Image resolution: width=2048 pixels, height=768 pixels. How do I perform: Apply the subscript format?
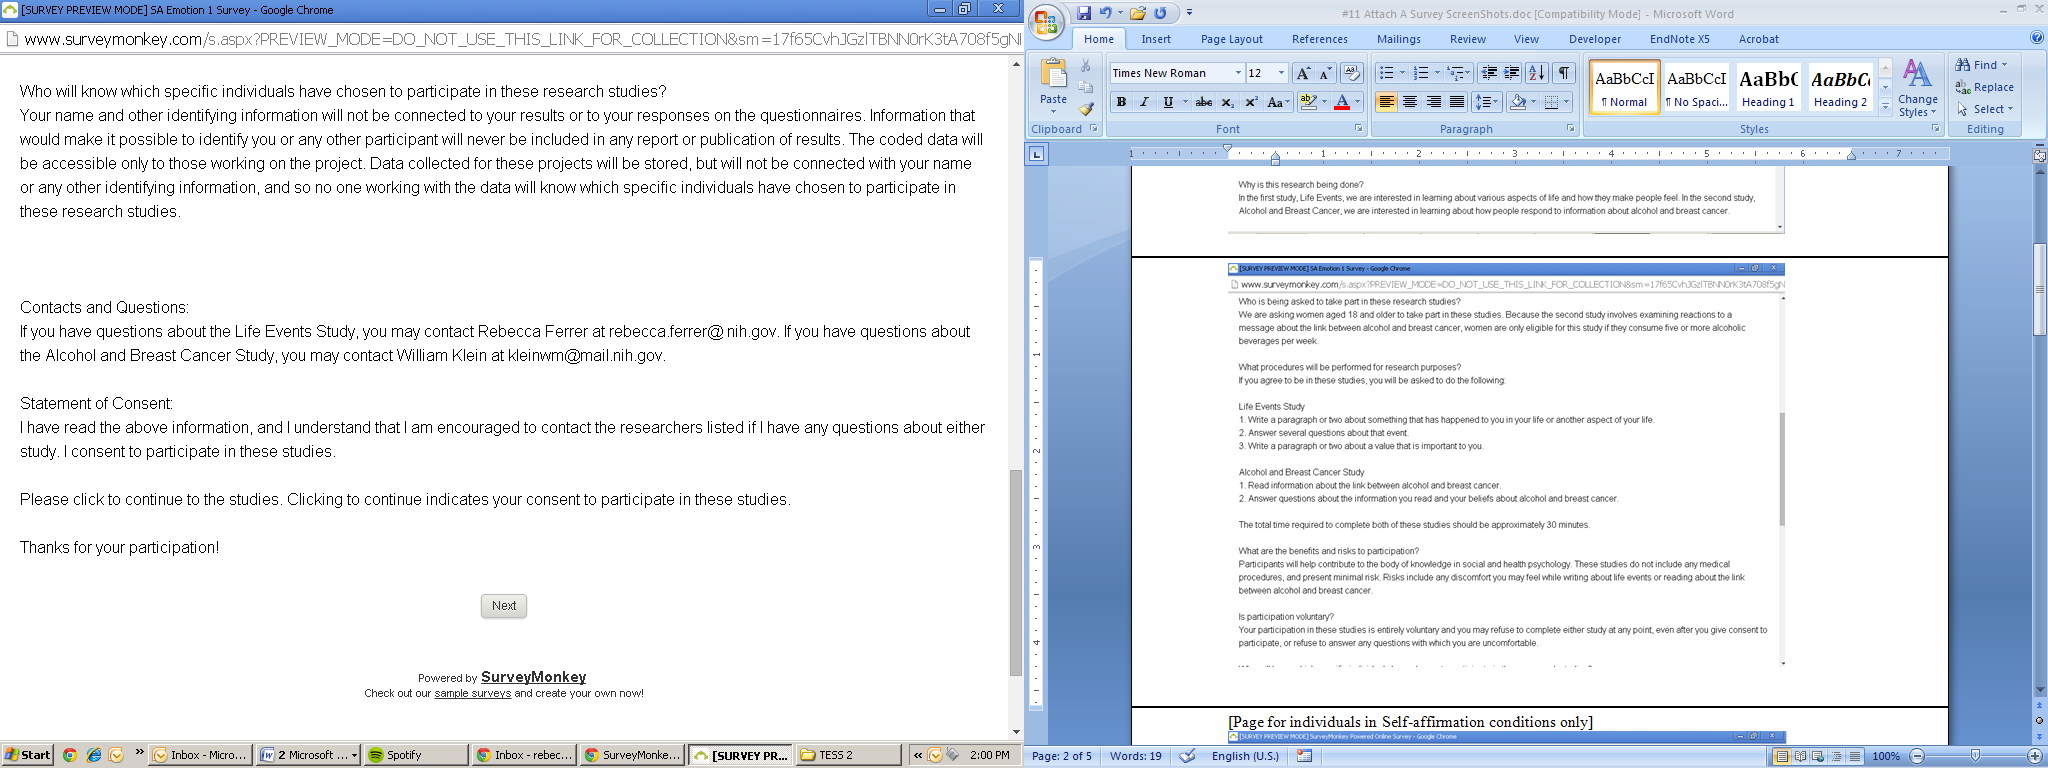click(x=1228, y=102)
